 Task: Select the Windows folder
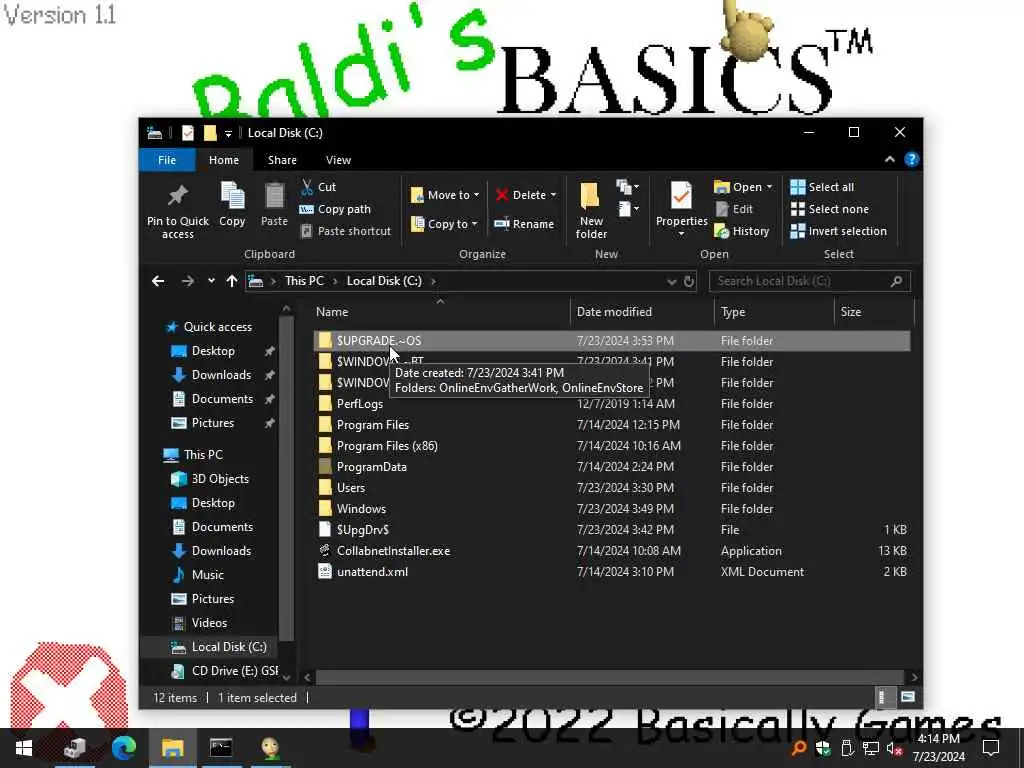point(612,509)
